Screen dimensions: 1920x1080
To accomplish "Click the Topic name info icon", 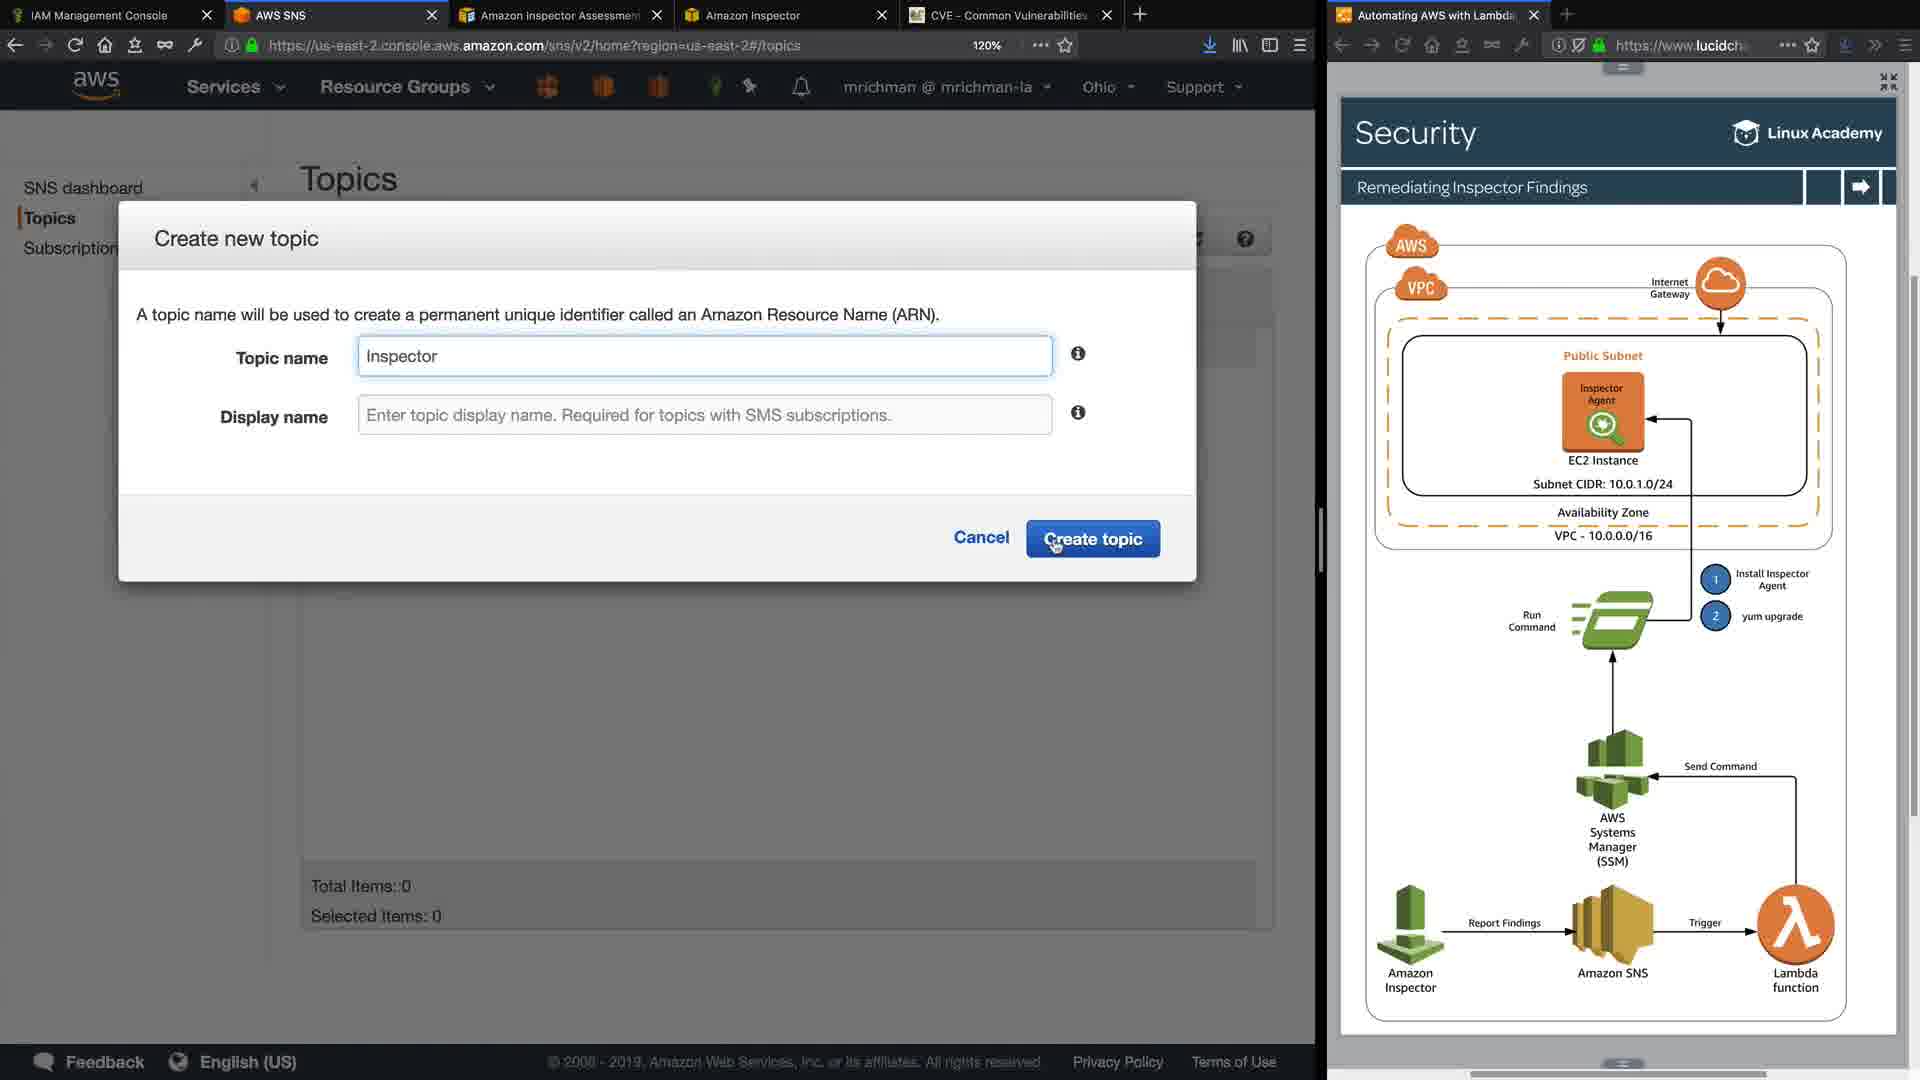I will 1078,354.
